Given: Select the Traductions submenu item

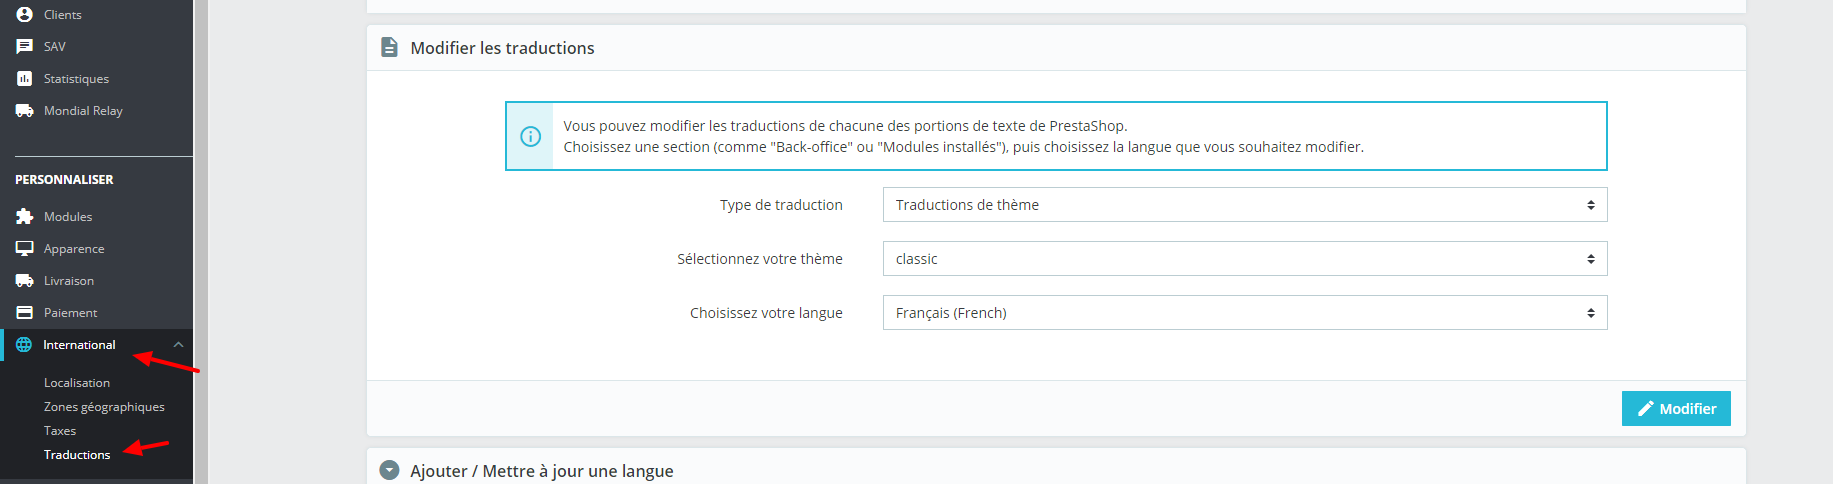Looking at the screenshot, I should pyautogui.click(x=77, y=455).
